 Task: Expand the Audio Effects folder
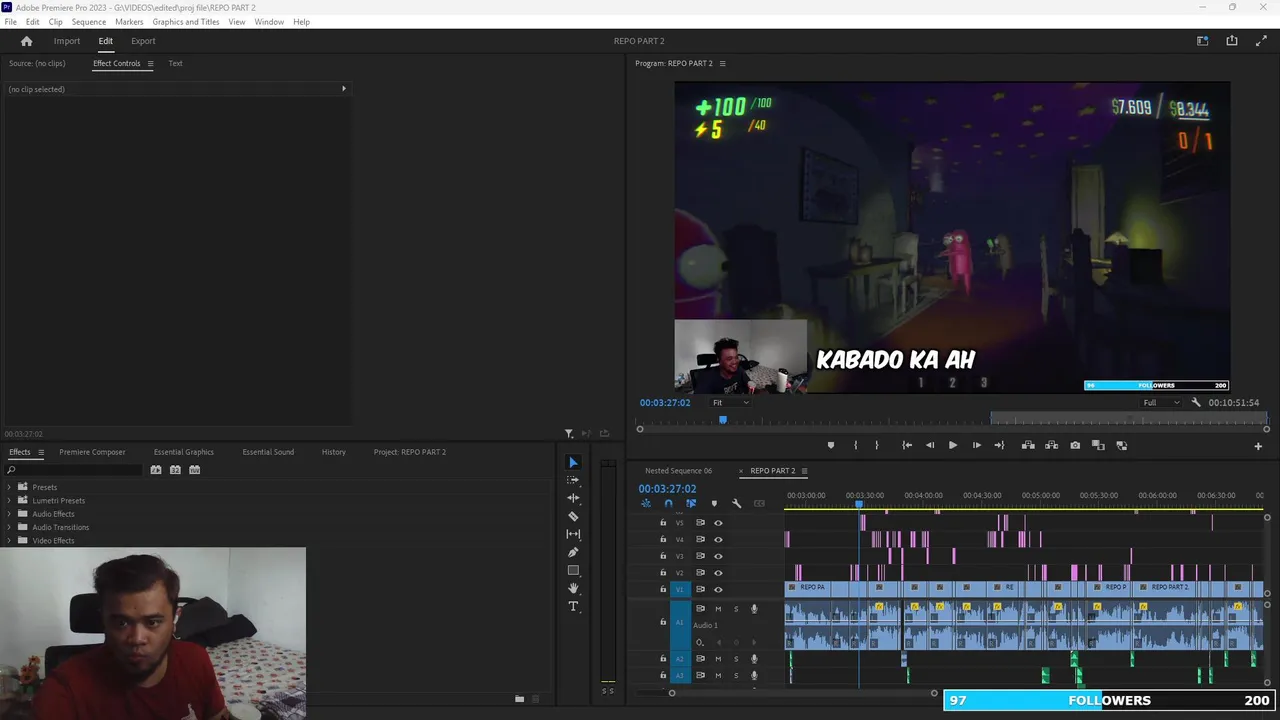9,514
